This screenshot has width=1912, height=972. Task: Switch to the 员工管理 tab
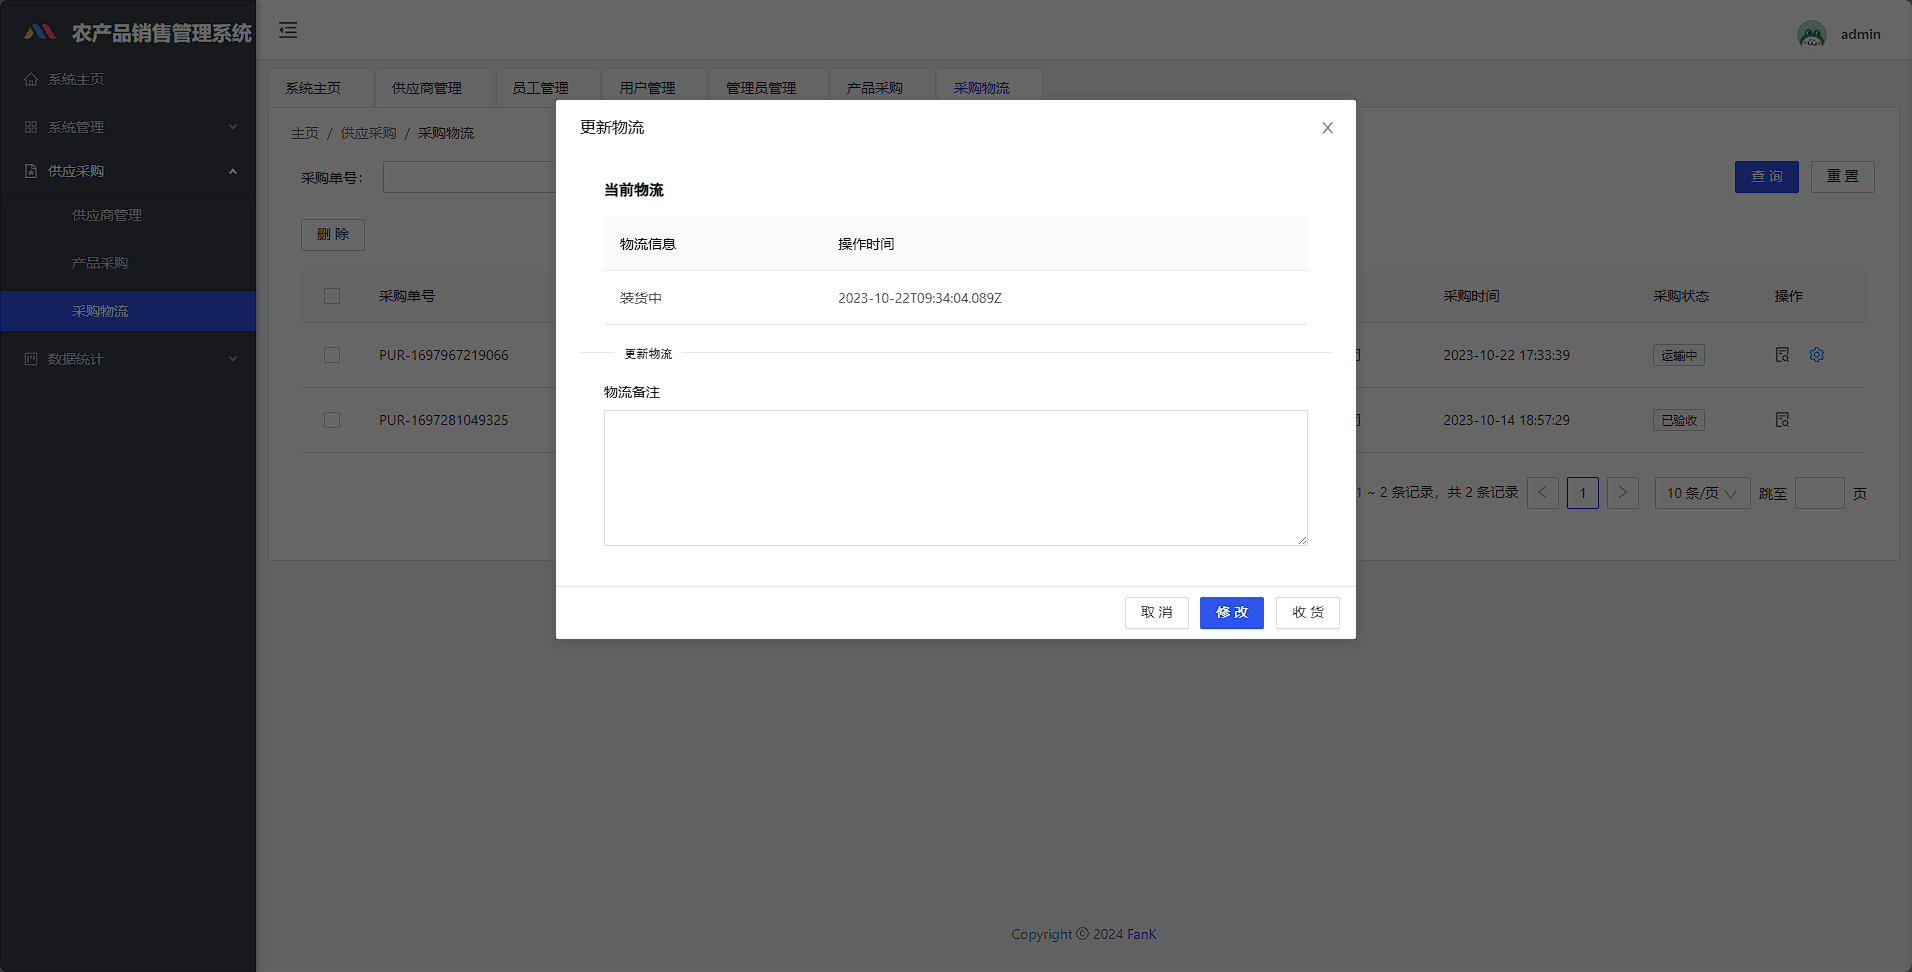tap(548, 88)
